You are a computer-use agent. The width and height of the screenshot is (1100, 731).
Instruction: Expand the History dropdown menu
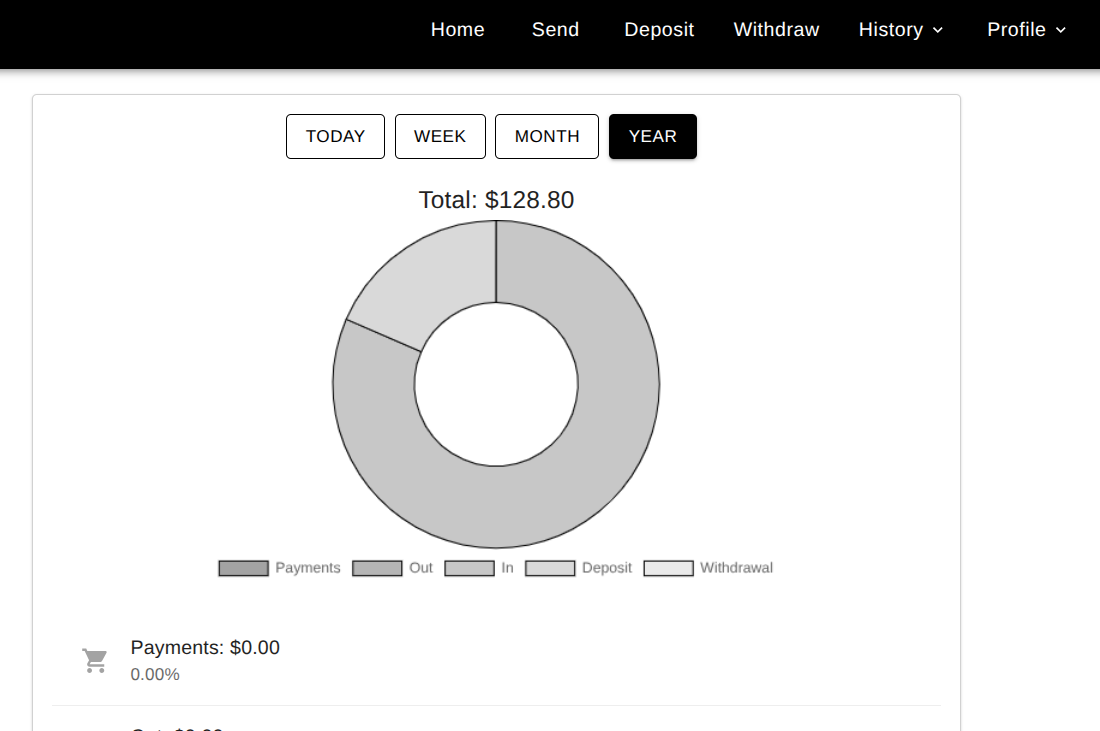pos(890,30)
